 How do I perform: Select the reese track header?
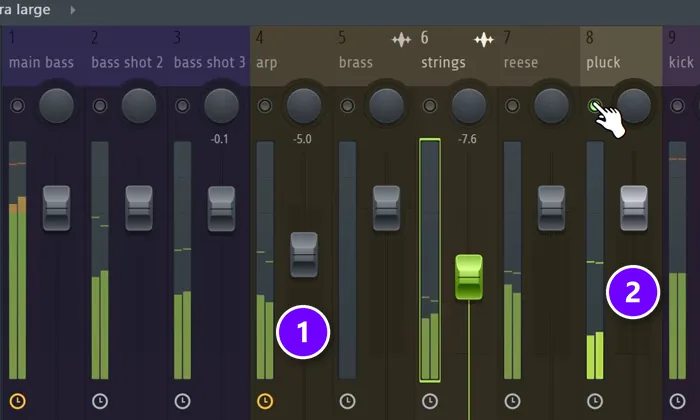point(539,56)
